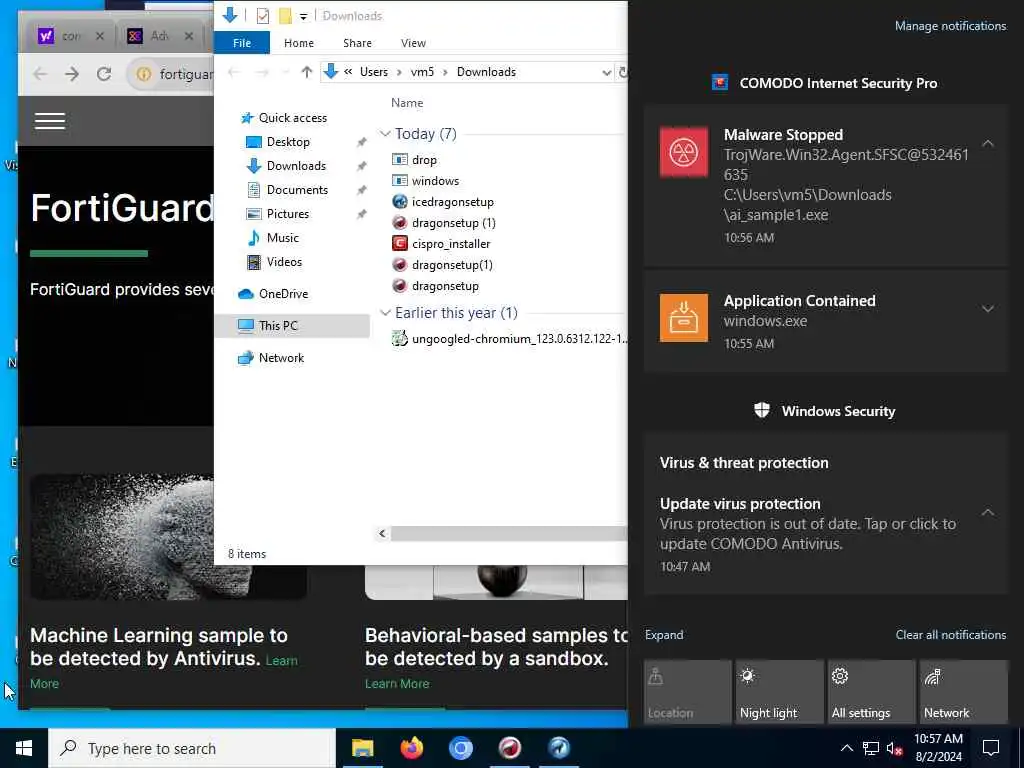Click Manage notifications link

950,26
